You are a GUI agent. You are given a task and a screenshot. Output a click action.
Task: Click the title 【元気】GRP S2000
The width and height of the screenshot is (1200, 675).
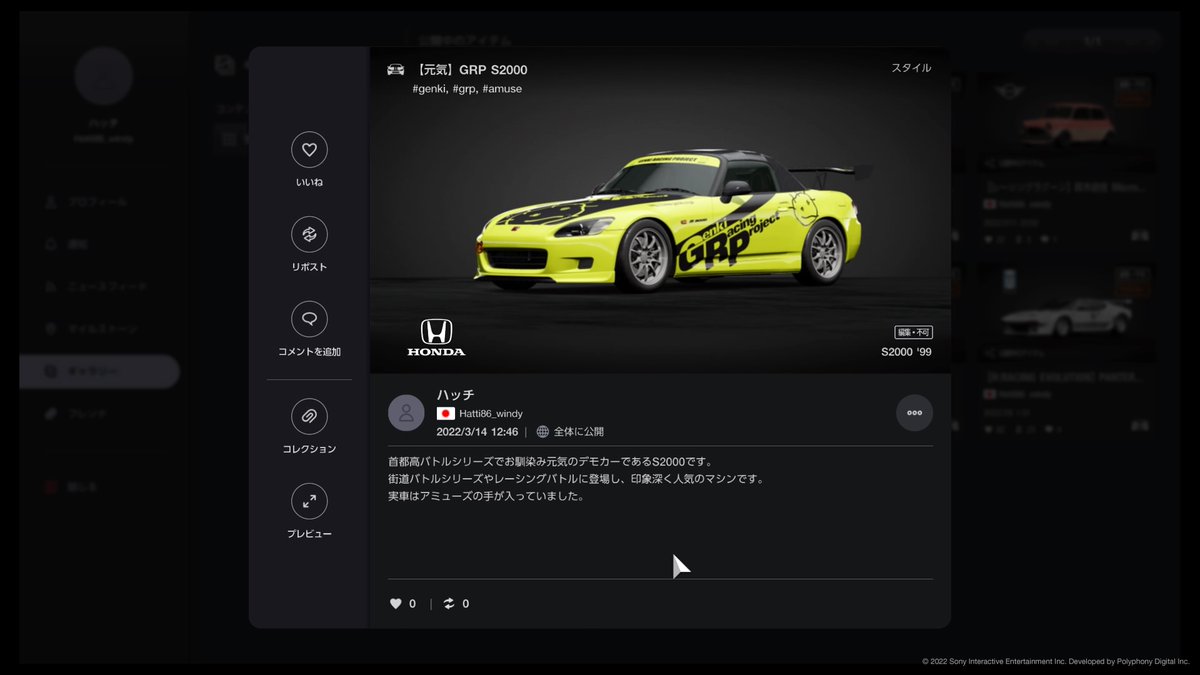470,70
